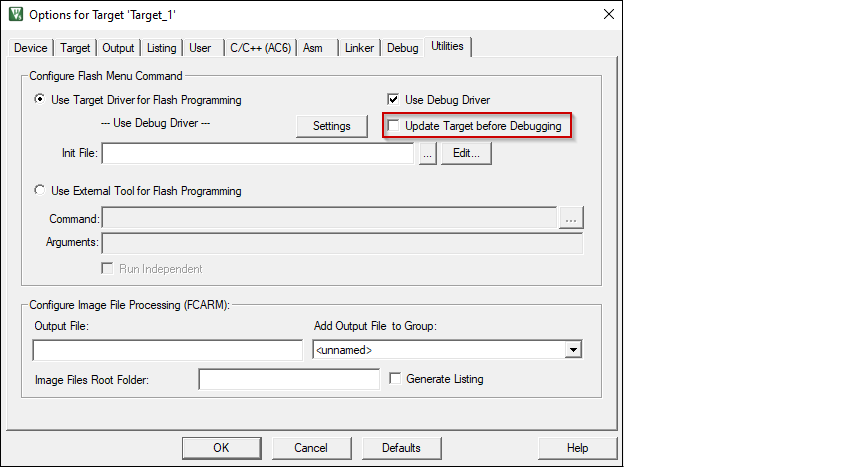The height and width of the screenshot is (467, 862).
Task: Select Use Target Driver for Flash Programming
Action: point(40,100)
